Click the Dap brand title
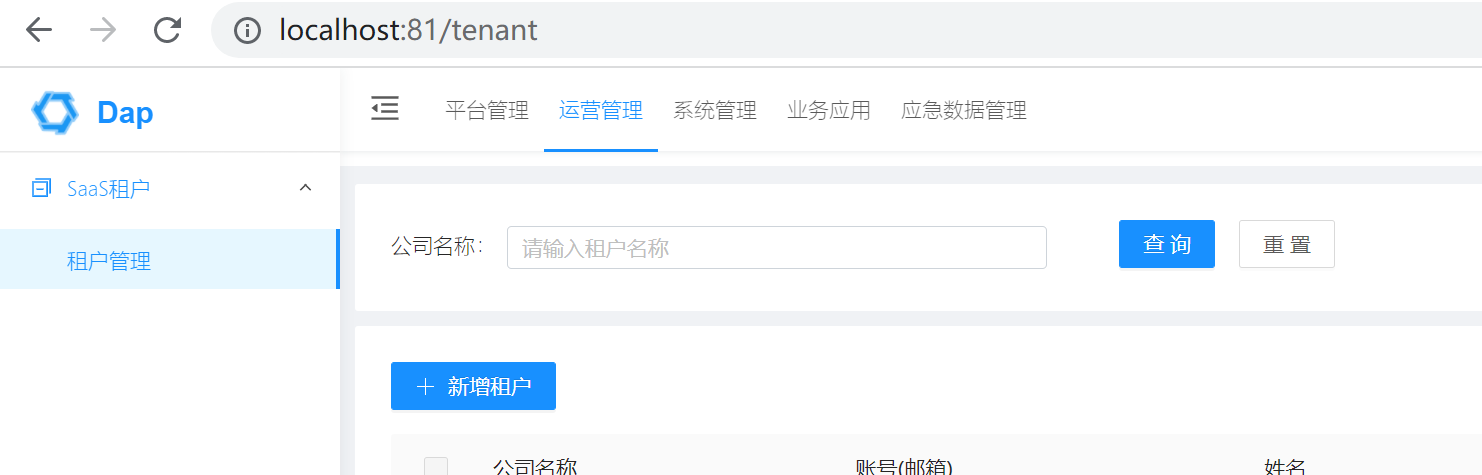 pyautogui.click(x=125, y=113)
